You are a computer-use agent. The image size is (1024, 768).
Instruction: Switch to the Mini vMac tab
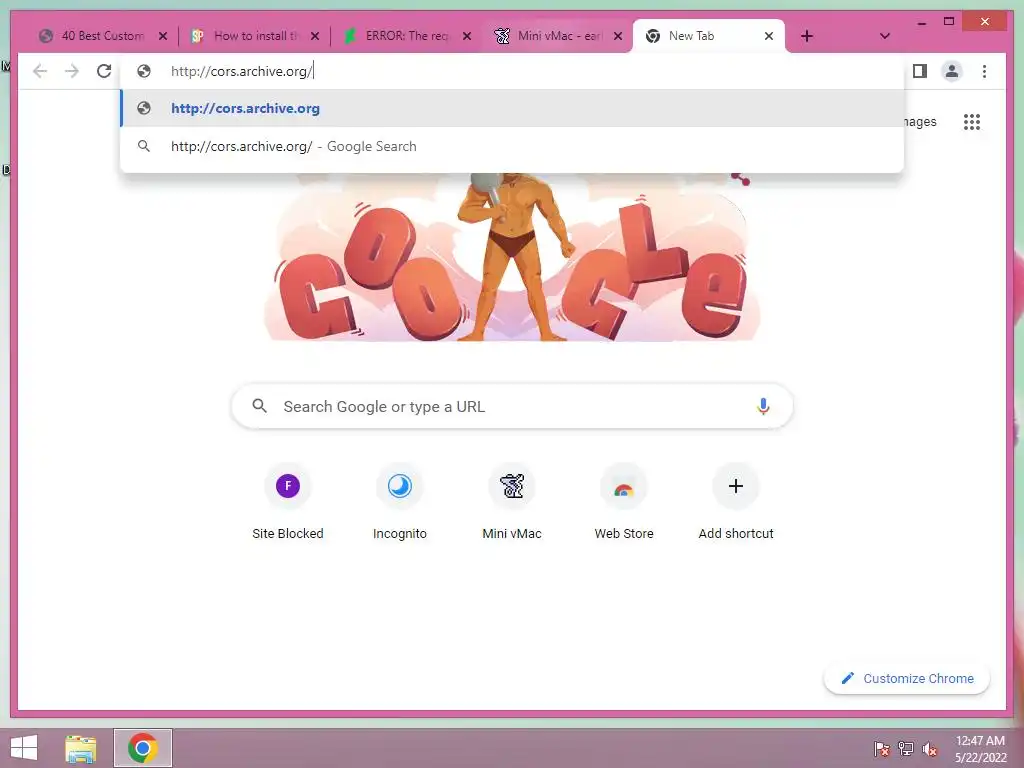coord(560,36)
